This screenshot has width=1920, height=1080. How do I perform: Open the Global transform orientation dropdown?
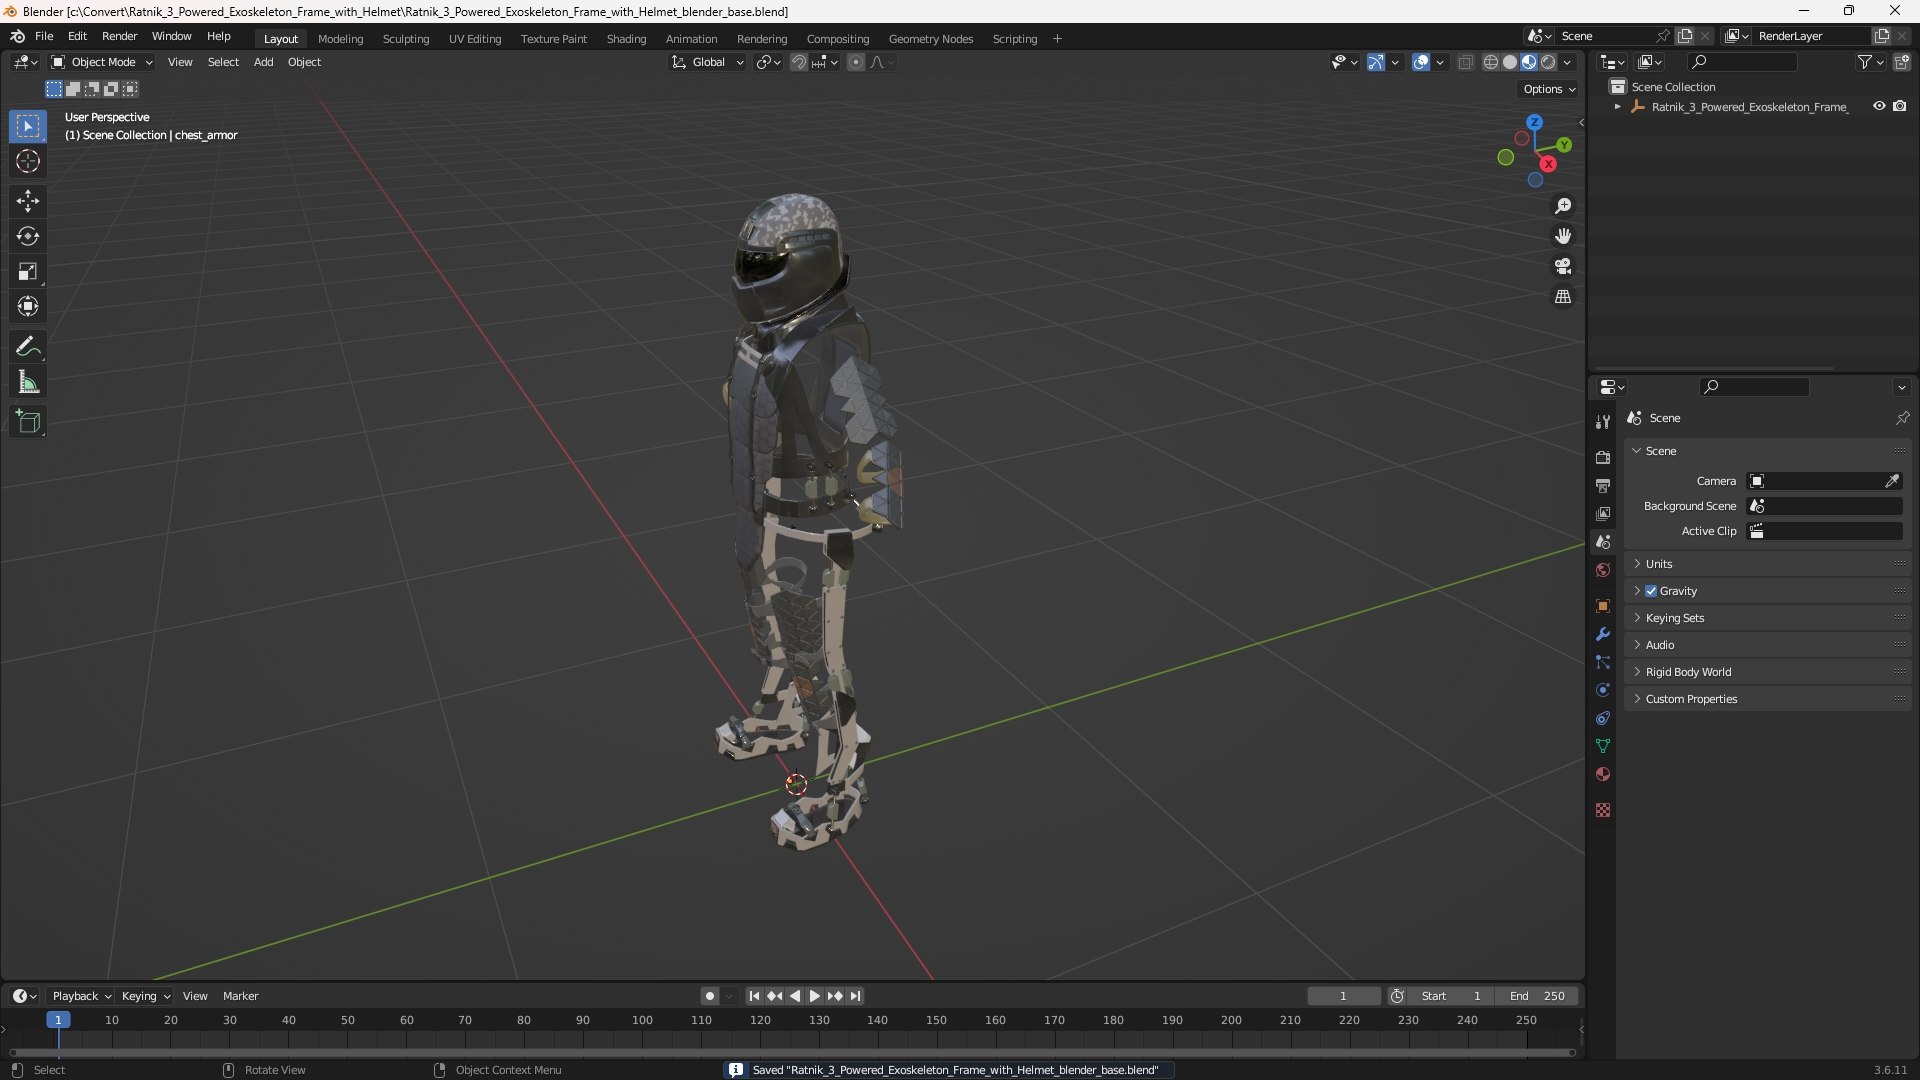tap(708, 62)
